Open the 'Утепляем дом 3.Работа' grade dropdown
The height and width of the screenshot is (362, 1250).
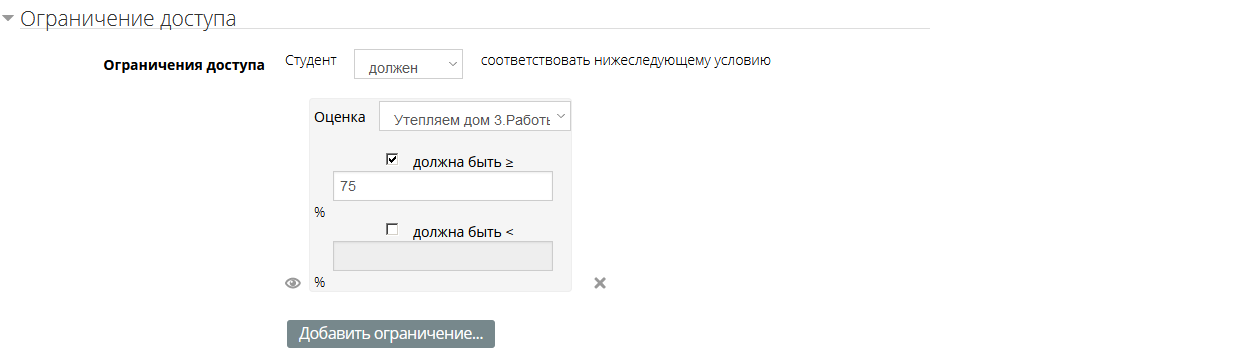coord(475,118)
